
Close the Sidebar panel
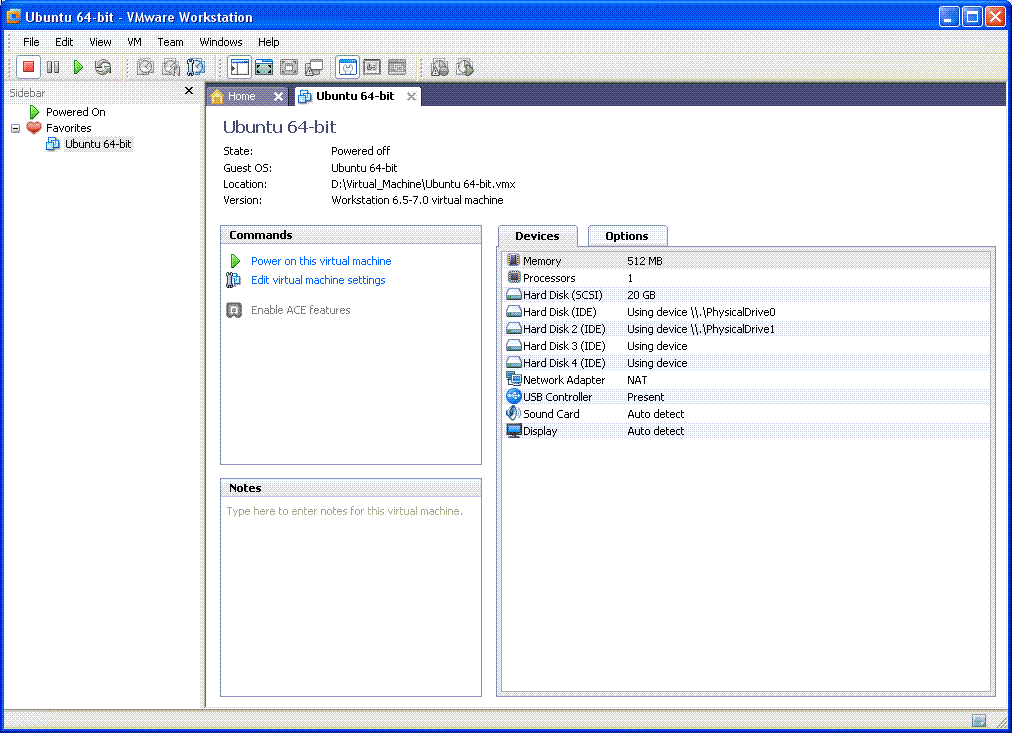pyautogui.click(x=188, y=91)
